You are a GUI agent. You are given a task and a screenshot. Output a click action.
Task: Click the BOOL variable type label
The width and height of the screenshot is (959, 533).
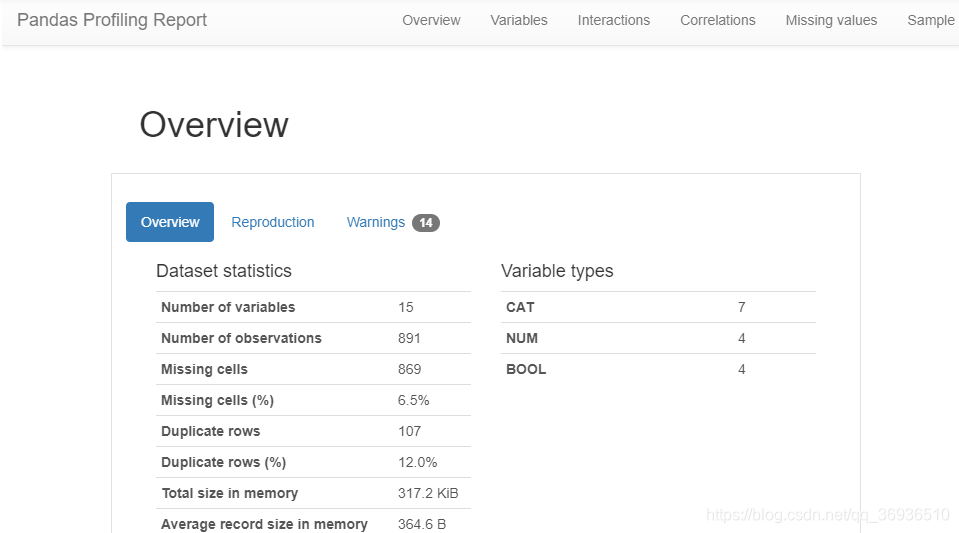coord(526,370)
